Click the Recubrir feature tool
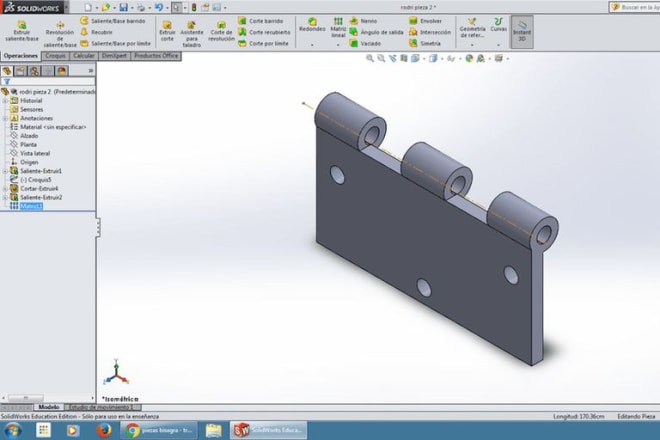This screenshot has height=440, width=660. tap(97, 32)
